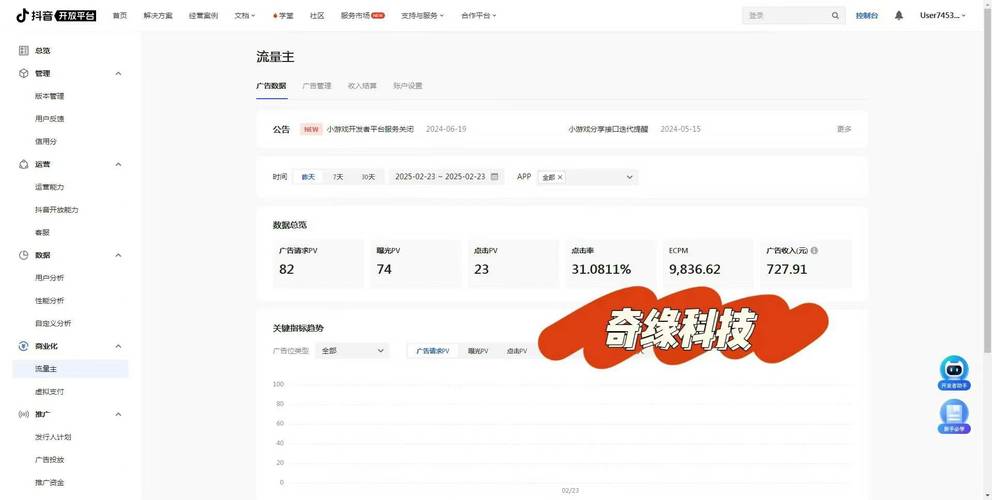
Task: Click the 管理 cube icon in sidebar
Action: [23, 73]
